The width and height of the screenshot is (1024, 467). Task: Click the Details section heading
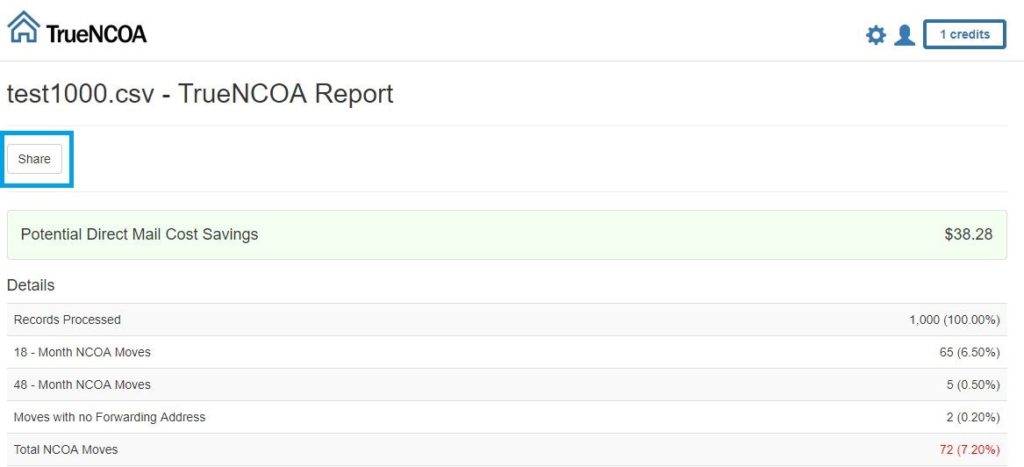tap(31, 285)
